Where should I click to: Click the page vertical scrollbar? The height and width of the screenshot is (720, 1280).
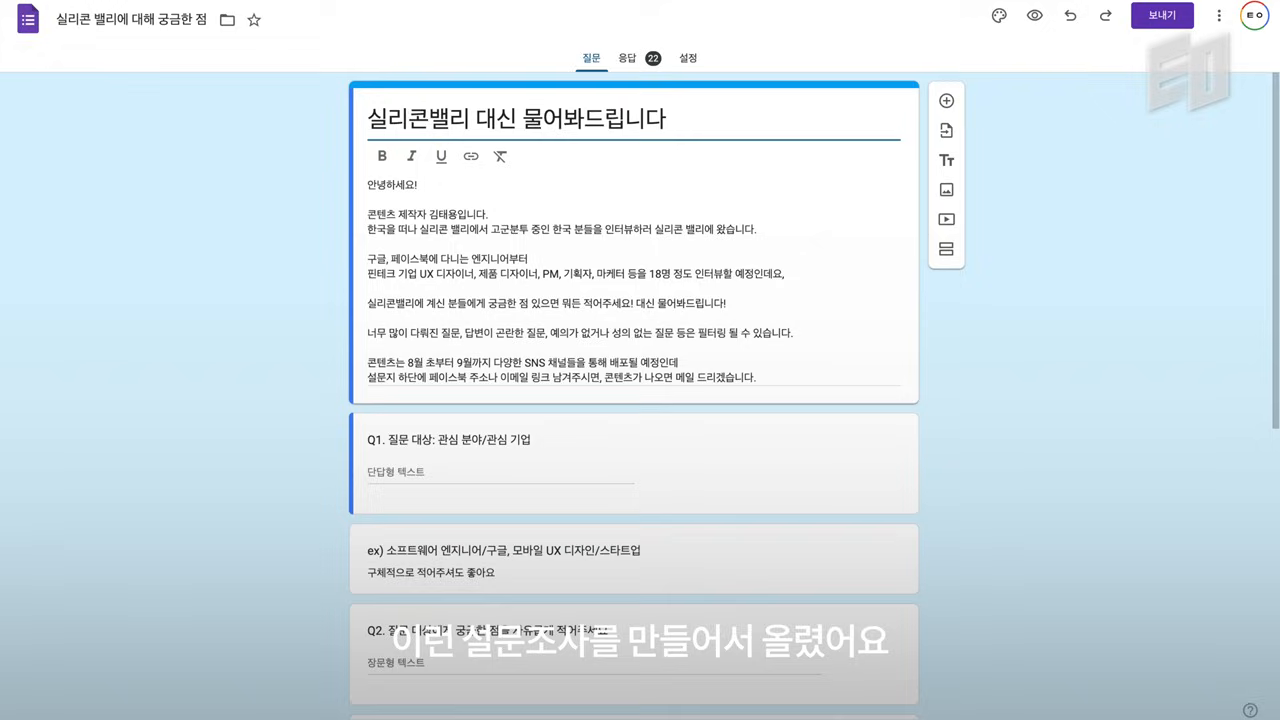coord(1275,252)
